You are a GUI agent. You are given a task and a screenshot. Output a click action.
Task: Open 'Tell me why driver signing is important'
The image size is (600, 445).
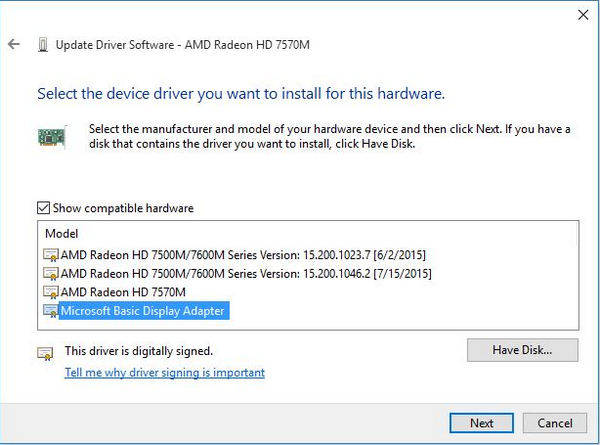tap(165, 372)
